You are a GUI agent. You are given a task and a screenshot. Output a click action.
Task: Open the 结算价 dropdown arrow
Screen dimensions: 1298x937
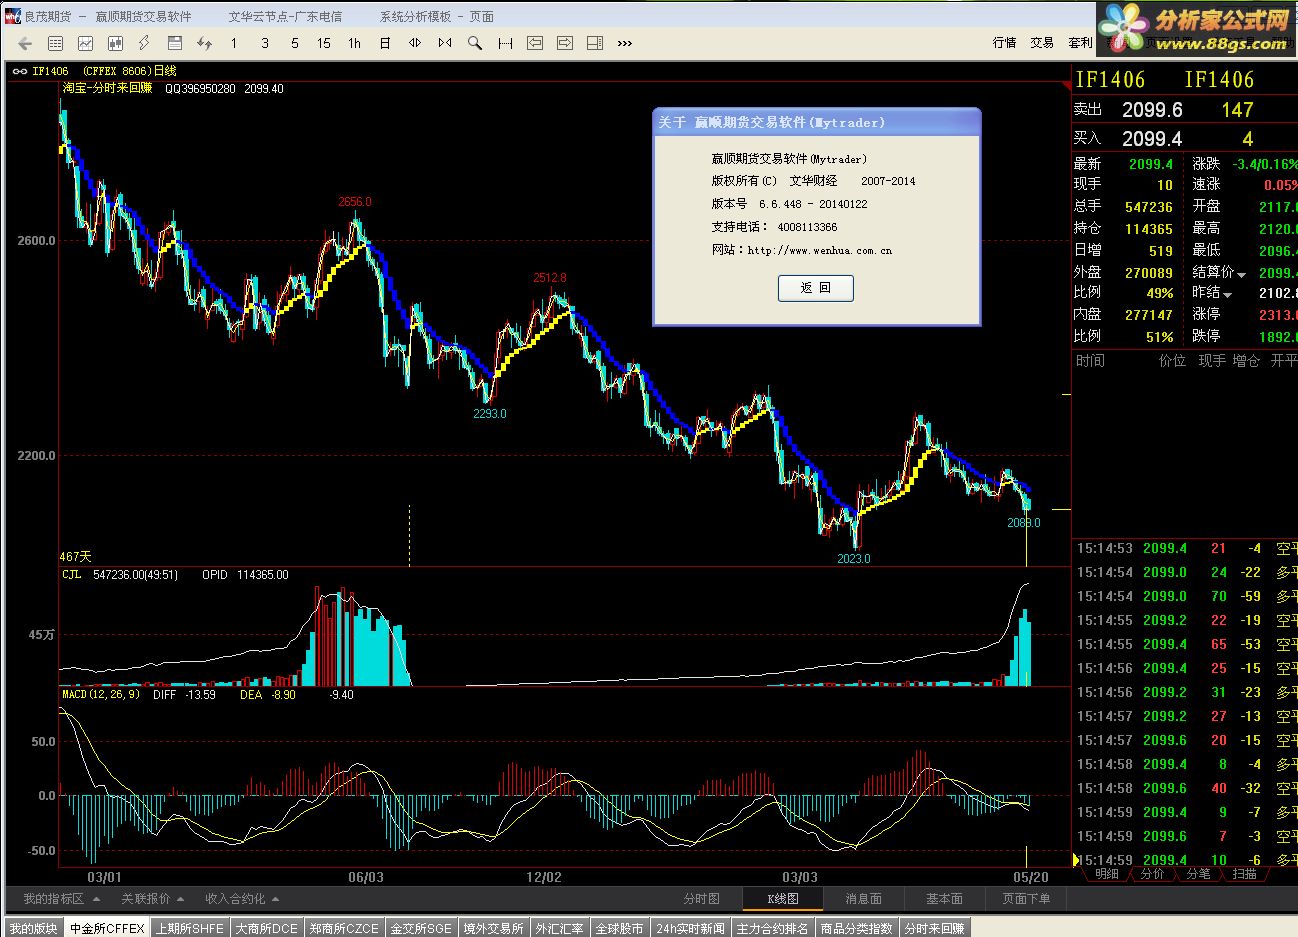click(1241, 275)
